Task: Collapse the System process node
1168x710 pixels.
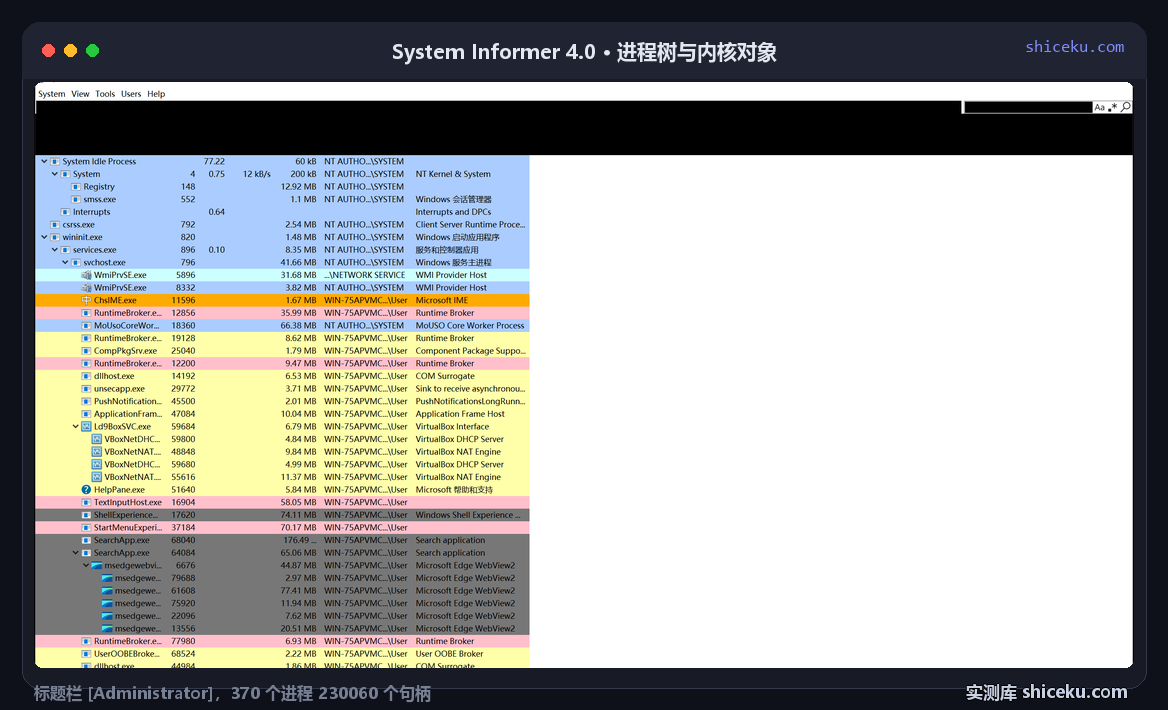Action: pyautogui.click(x=55, y=174)
